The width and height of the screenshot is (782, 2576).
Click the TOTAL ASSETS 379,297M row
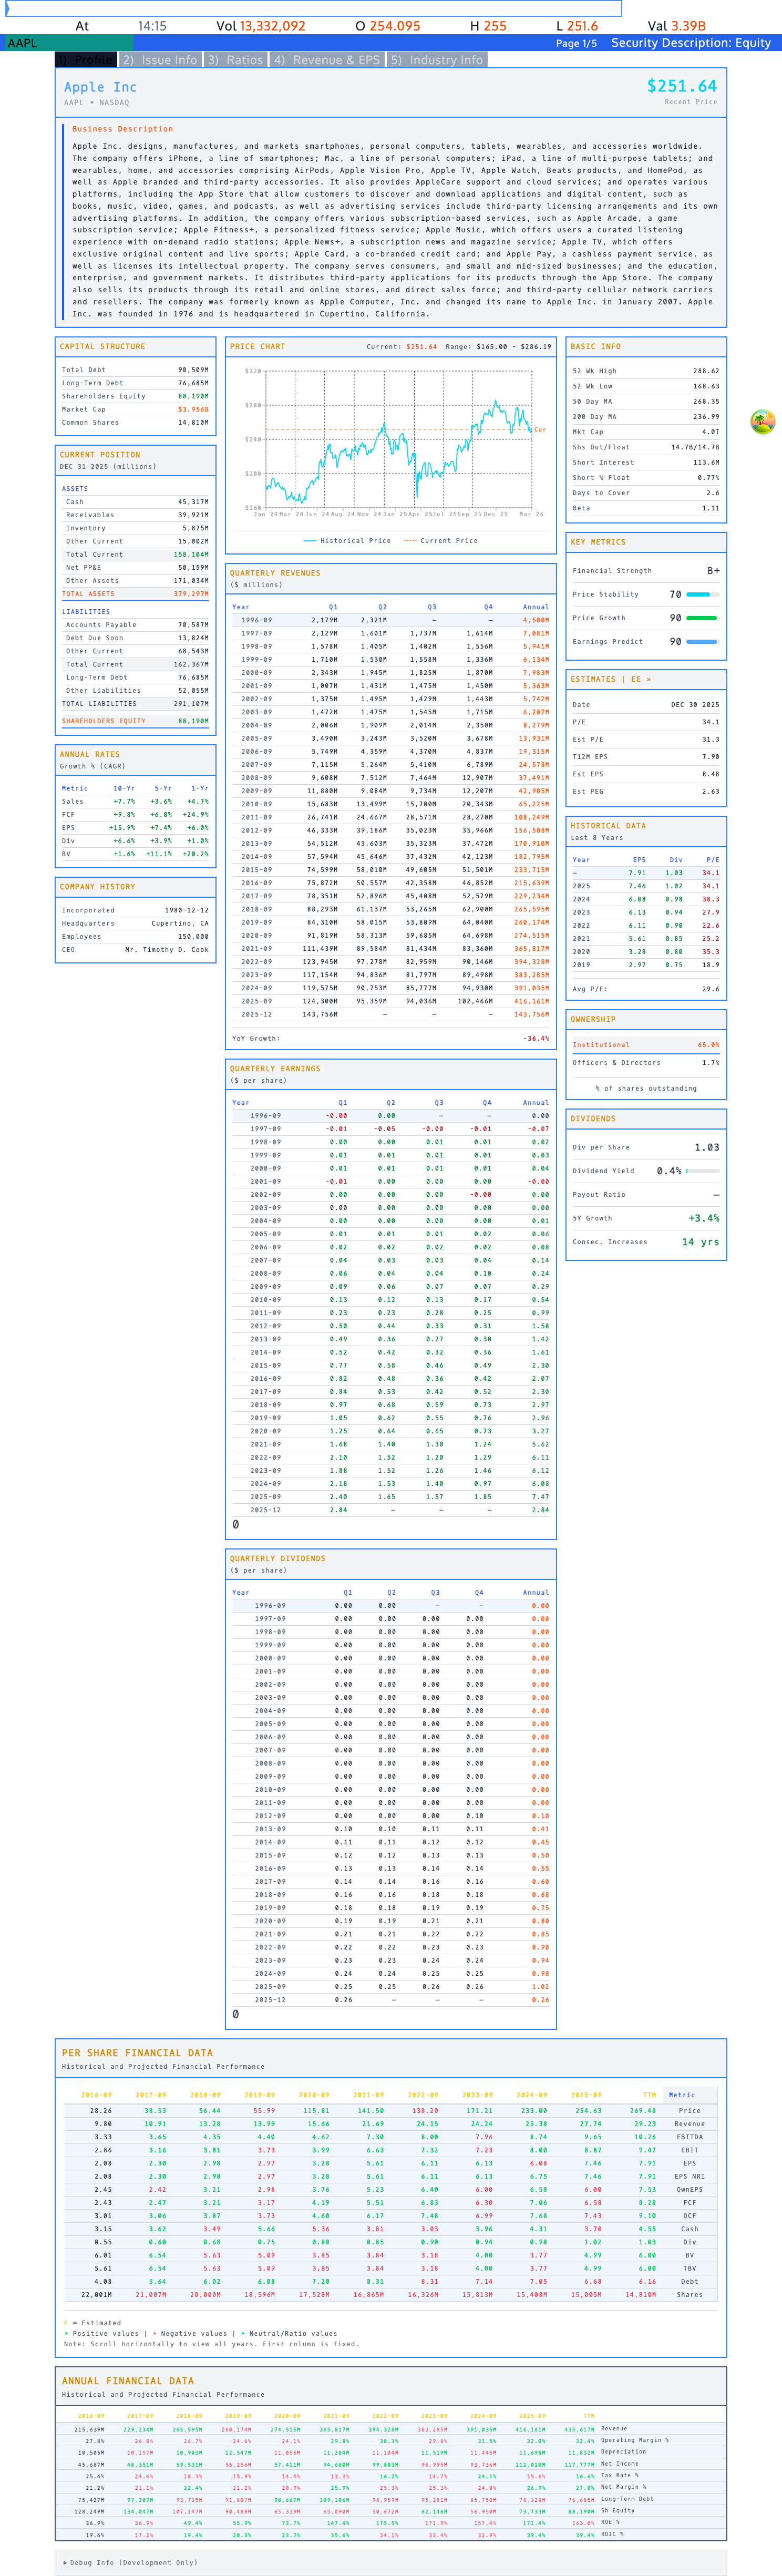click(135, 594)
